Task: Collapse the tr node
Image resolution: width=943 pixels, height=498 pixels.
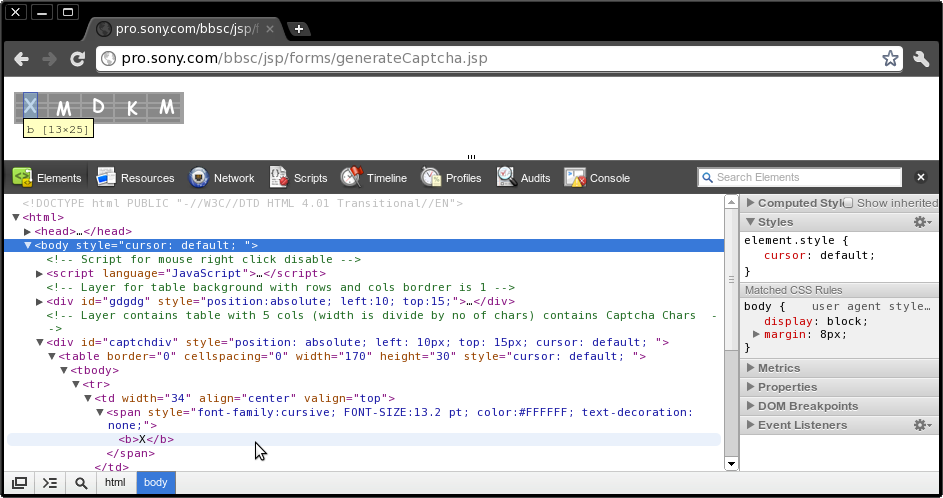Action: (x=76, y=384)
